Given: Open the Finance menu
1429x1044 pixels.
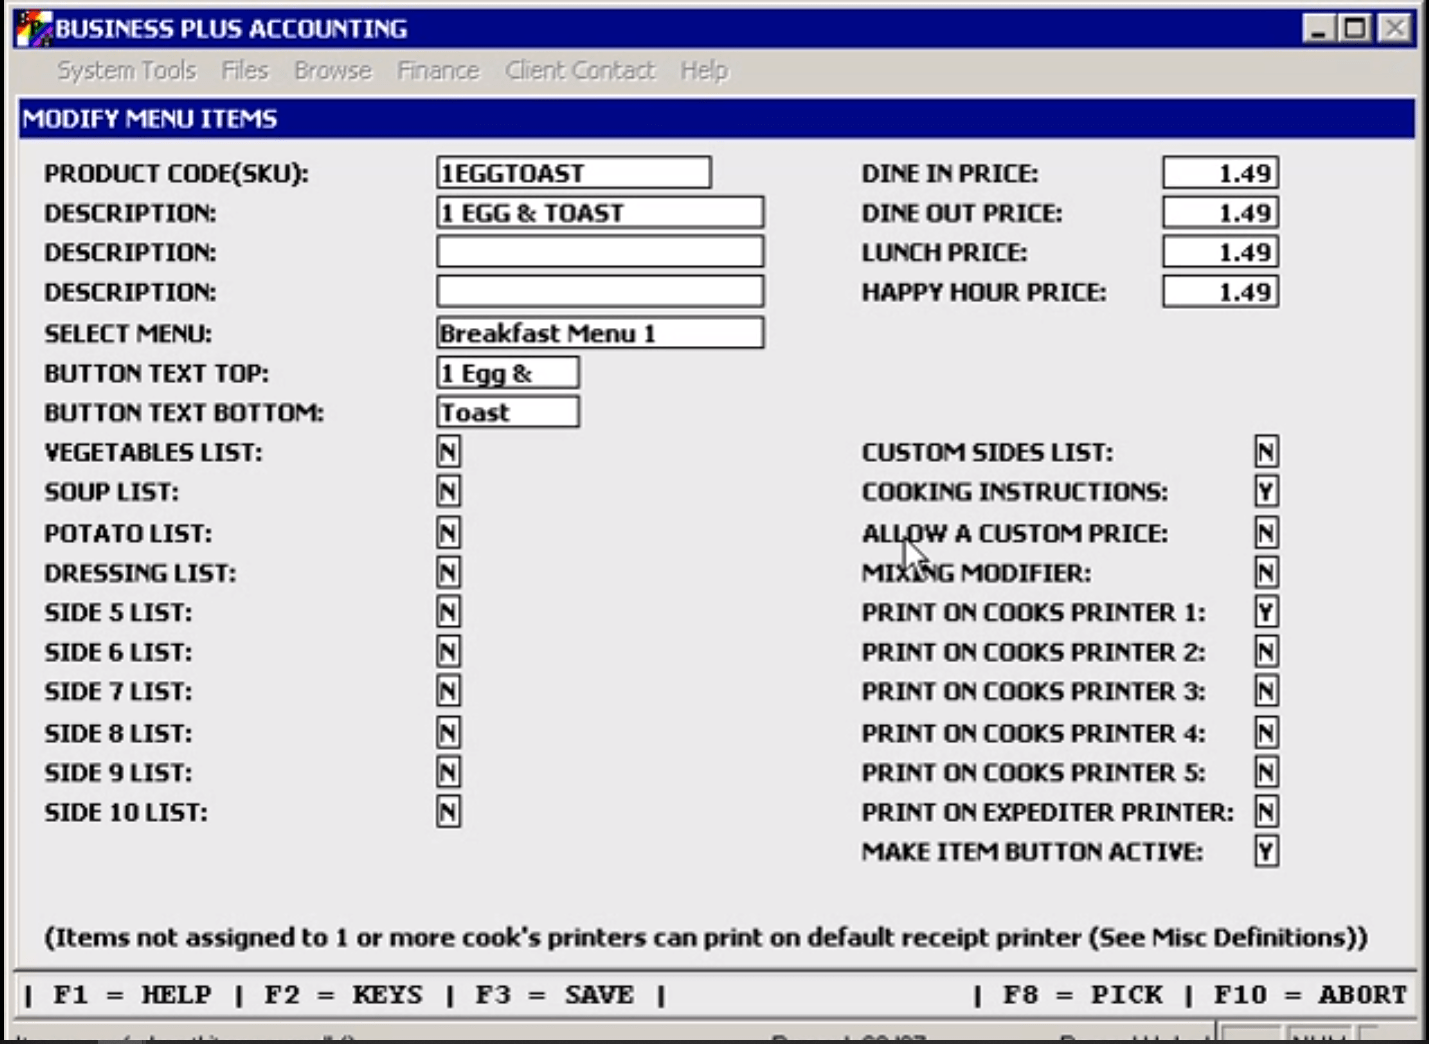Looking at the screenshot, I should click(x=437, y=70).
